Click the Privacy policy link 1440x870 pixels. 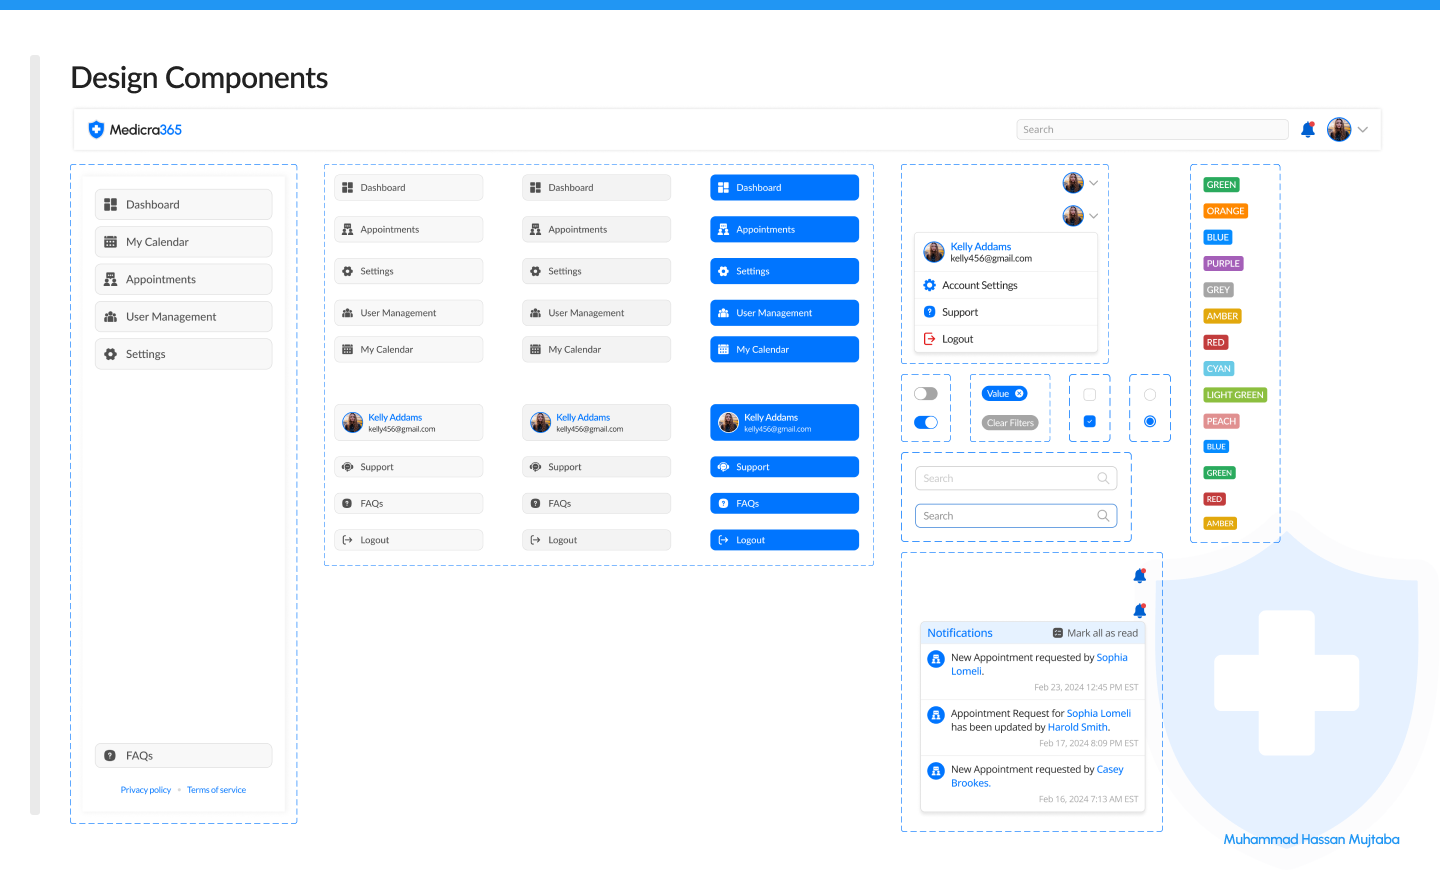point(145,789)
